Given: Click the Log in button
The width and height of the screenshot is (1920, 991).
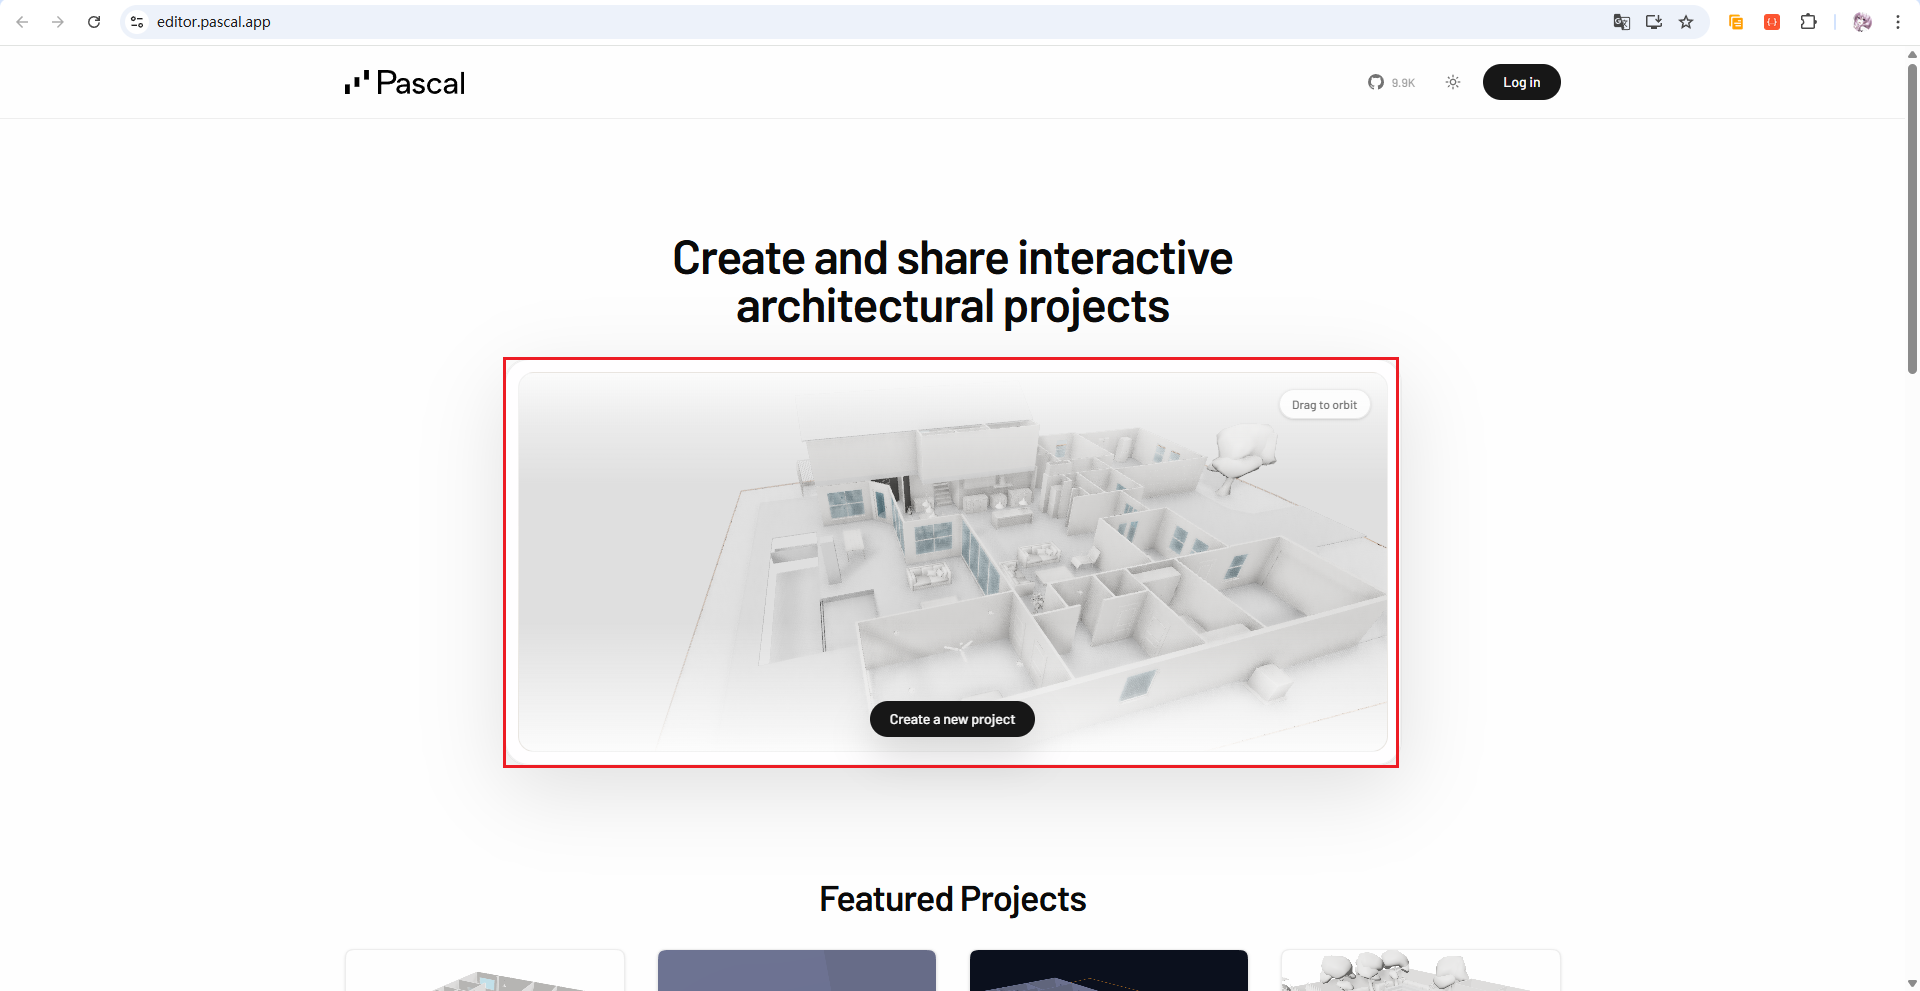Looking at the screenshot, I should pyautogui.click(x=1521, y=83).
